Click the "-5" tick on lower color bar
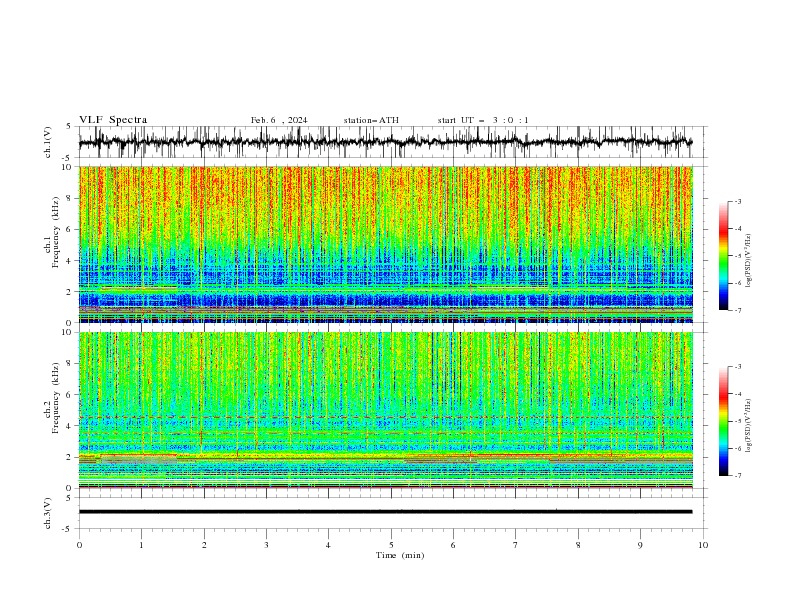Screen dimensions: 792x612 click(738, 421)
